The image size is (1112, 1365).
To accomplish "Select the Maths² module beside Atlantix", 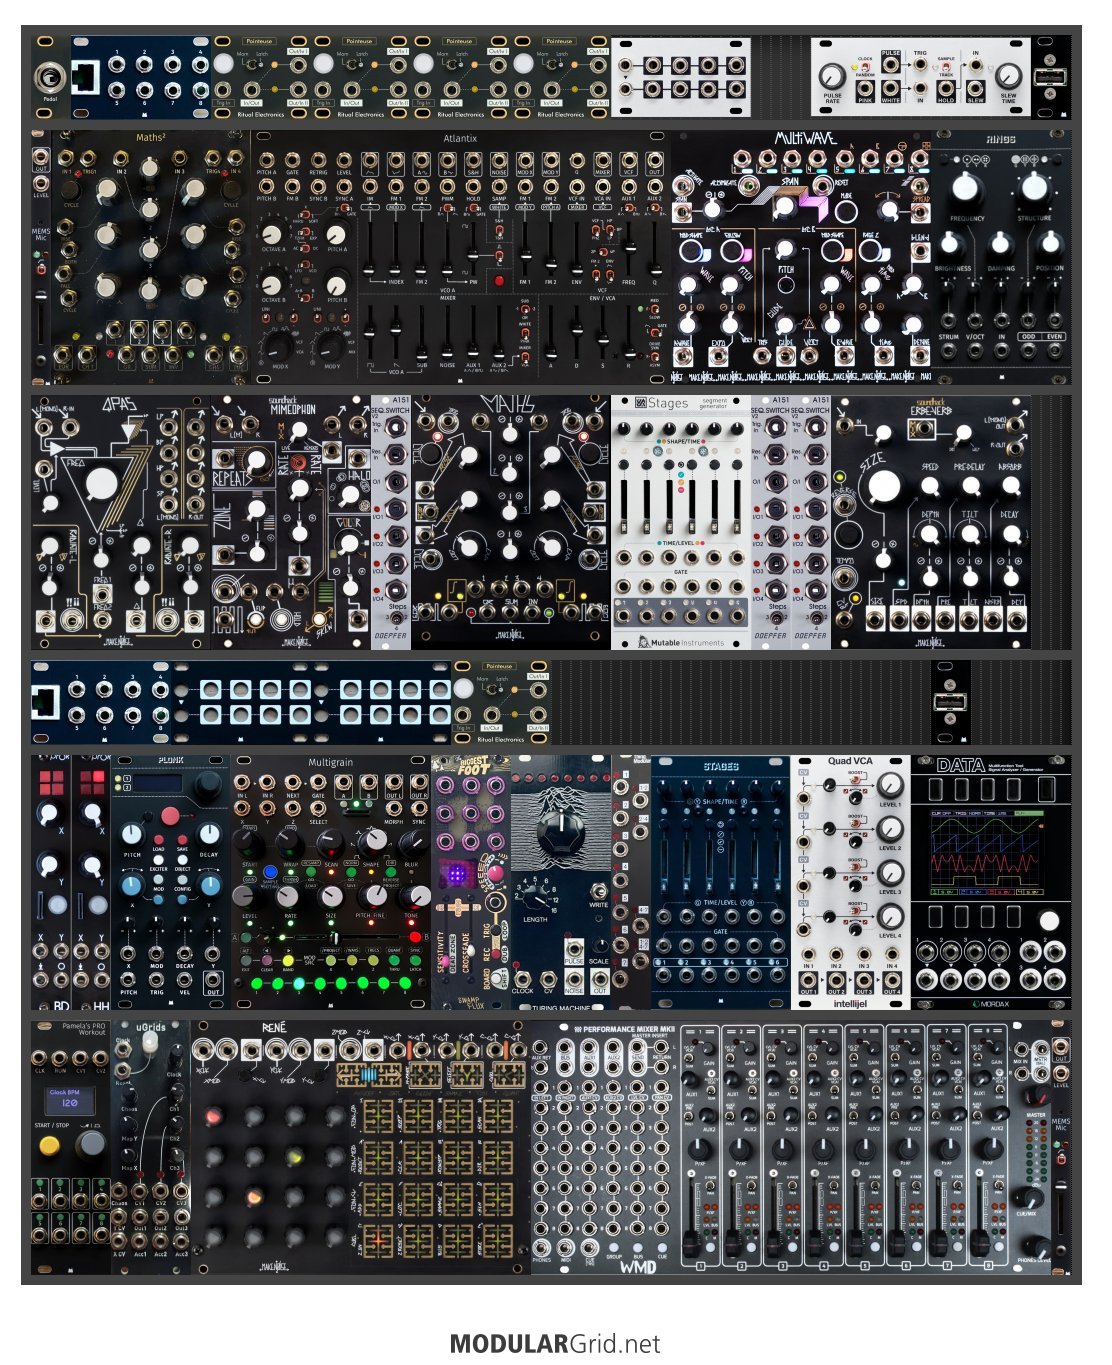I will (150, 258).
